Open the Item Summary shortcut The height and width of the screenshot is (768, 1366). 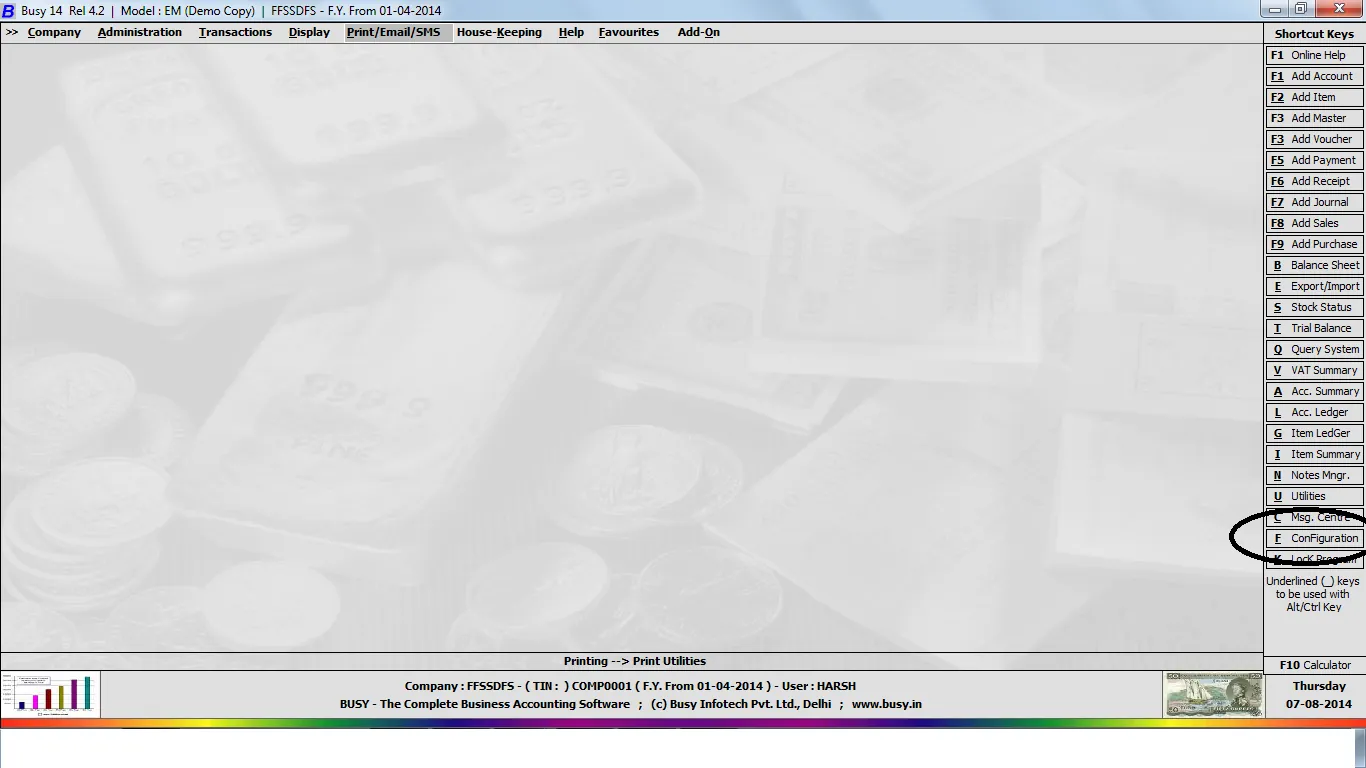(1314, 454)
